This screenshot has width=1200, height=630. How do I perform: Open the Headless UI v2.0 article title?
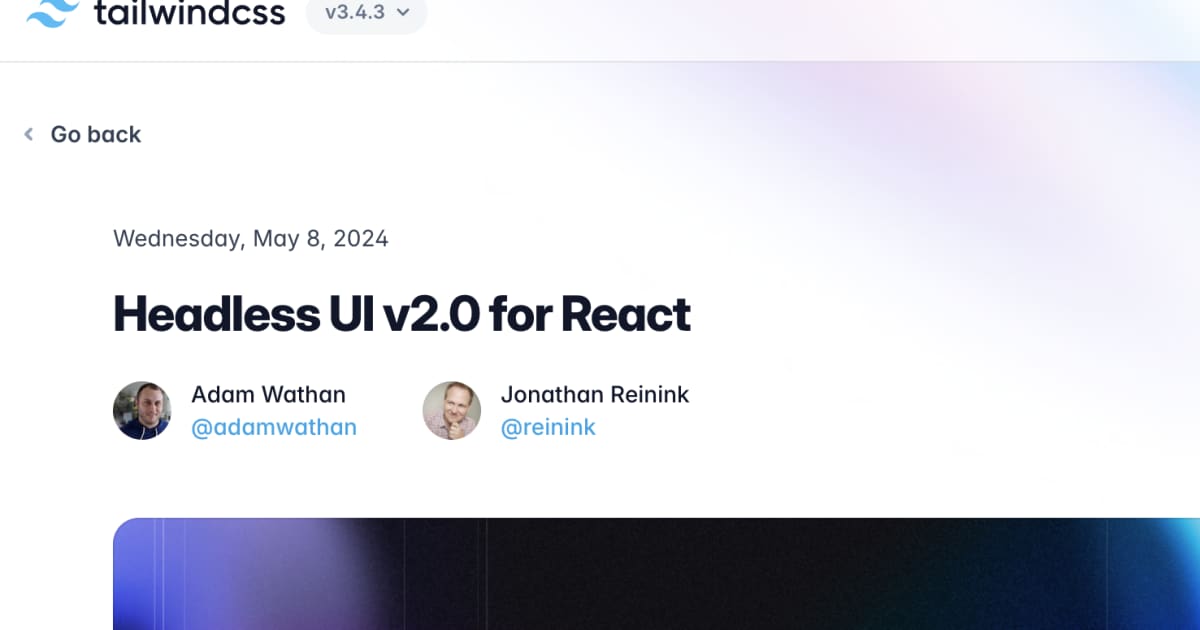coord(402,314)
